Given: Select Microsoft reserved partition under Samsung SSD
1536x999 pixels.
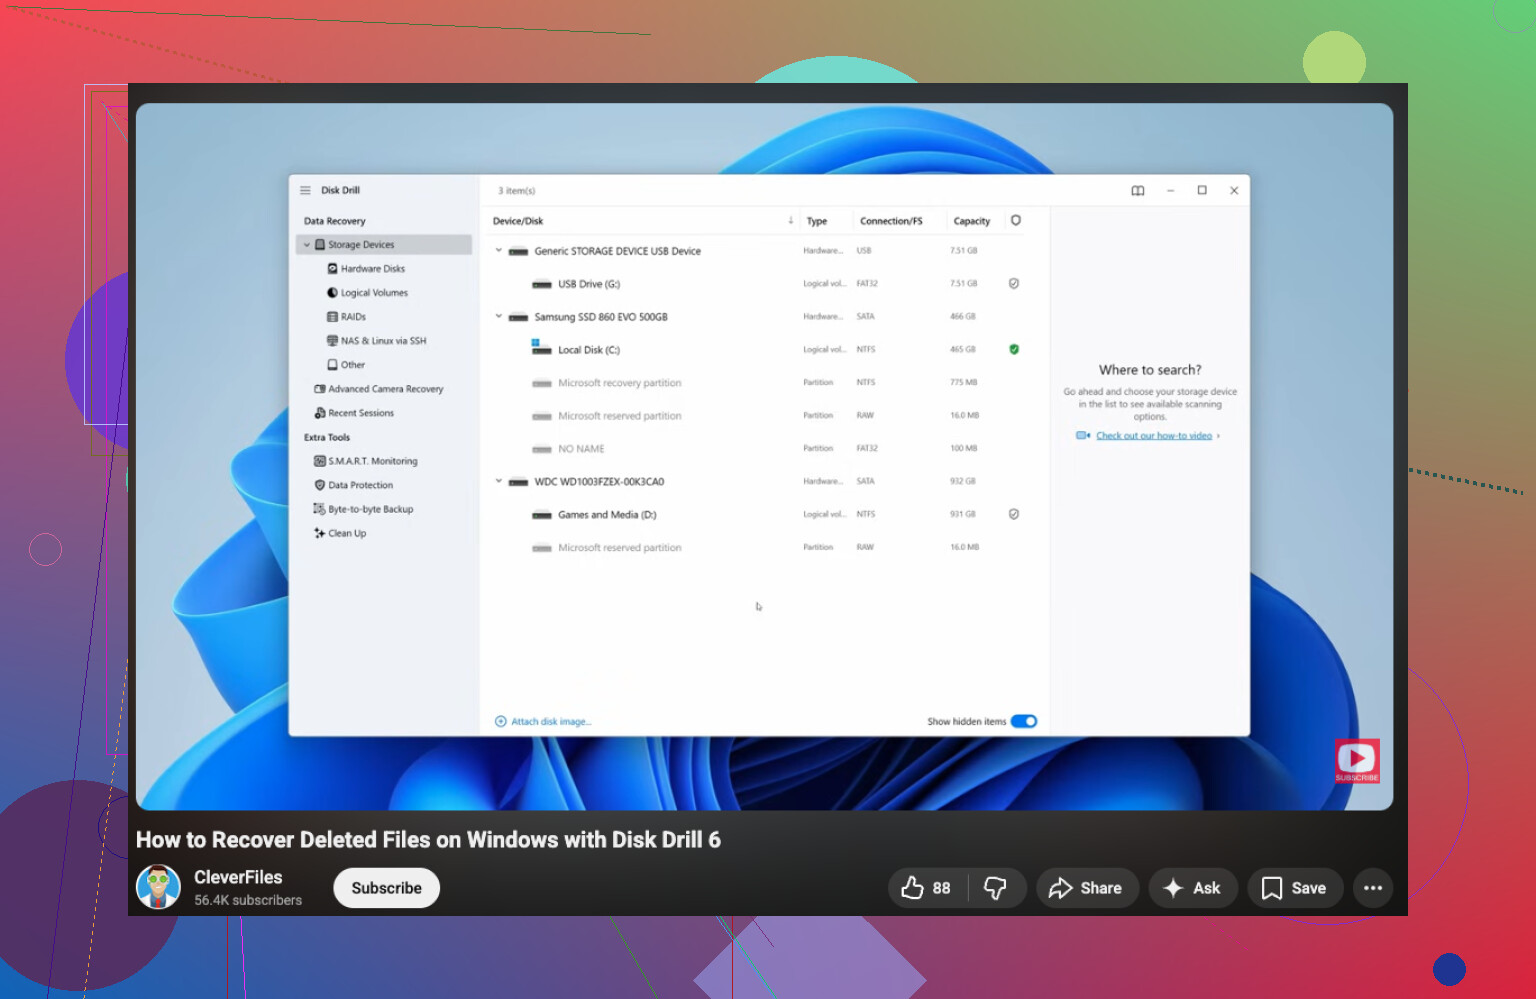Looking at the screenshot, I should coord(764,416).
